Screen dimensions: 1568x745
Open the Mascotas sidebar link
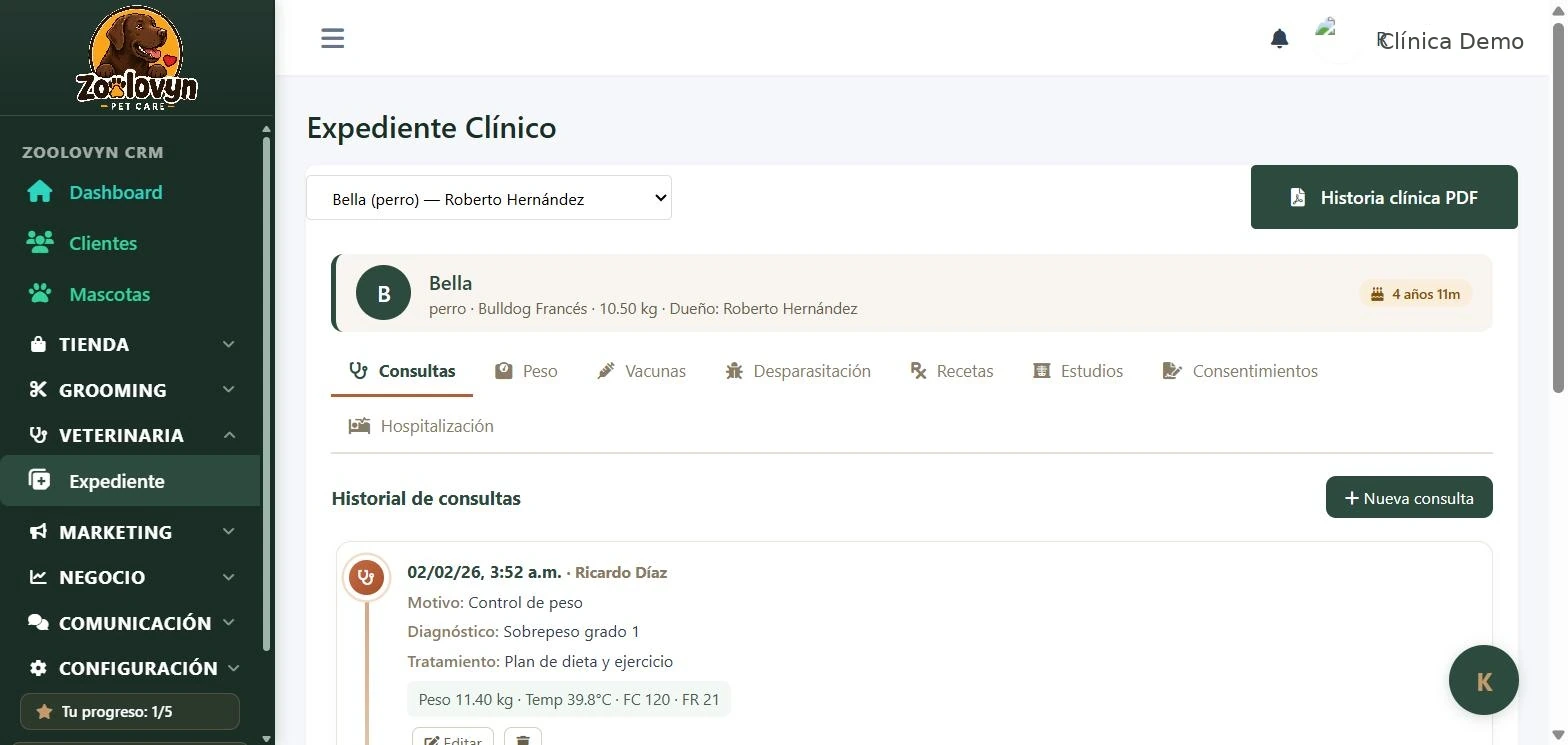(110, 294)
